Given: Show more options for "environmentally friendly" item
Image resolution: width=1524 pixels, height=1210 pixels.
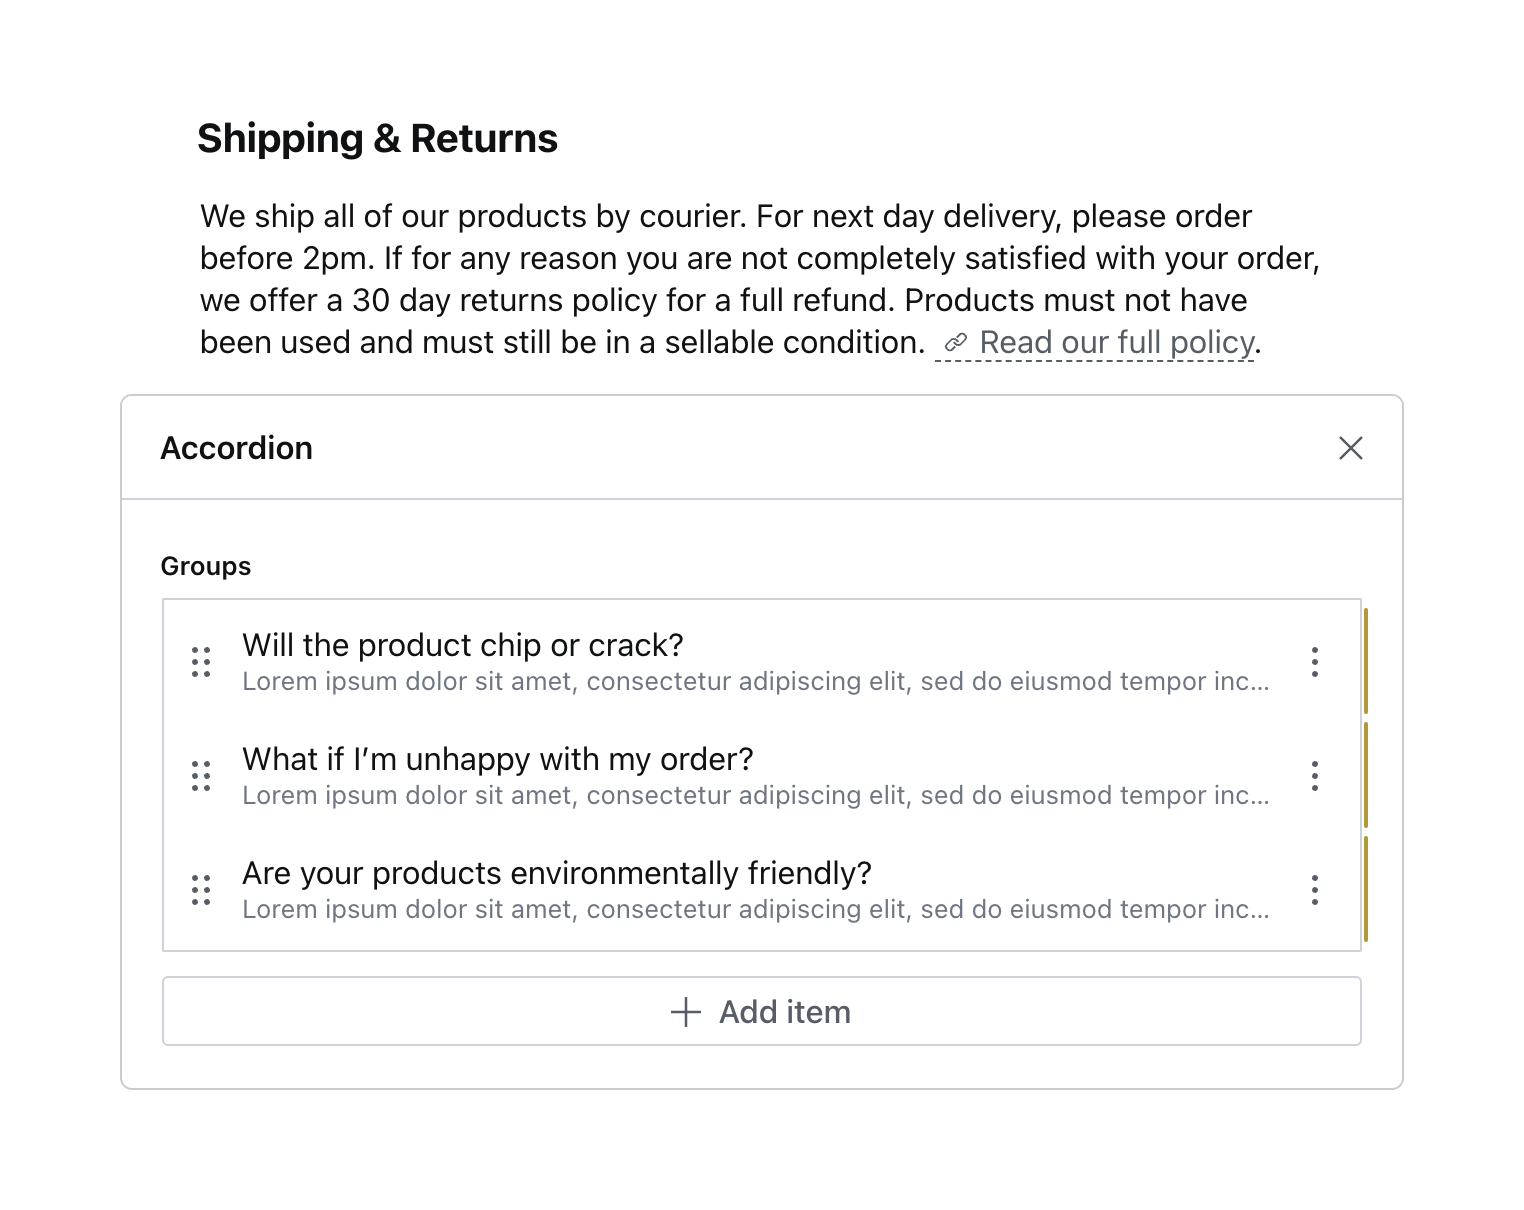Looking at the screenshot, I should [x=1314, y=890].
